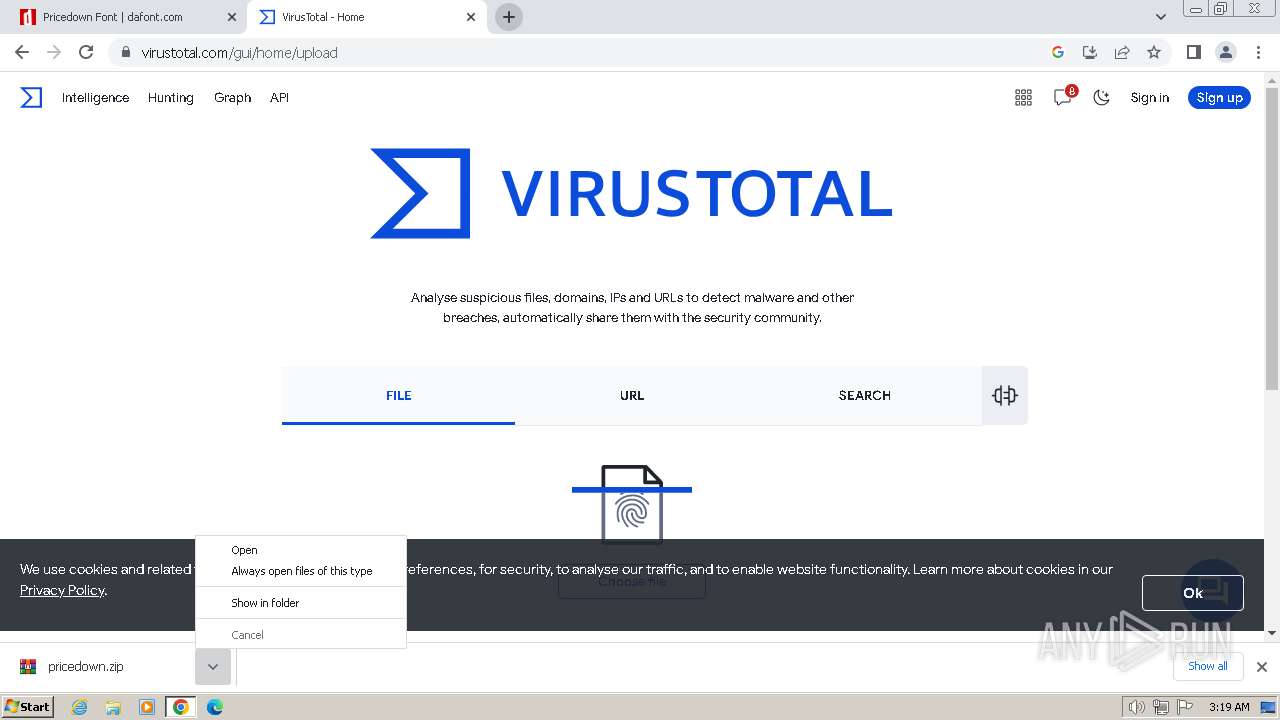Viewport: 1280px width, 720px height.
Task: Open the Hunting nav link
Action: point(170,97)
